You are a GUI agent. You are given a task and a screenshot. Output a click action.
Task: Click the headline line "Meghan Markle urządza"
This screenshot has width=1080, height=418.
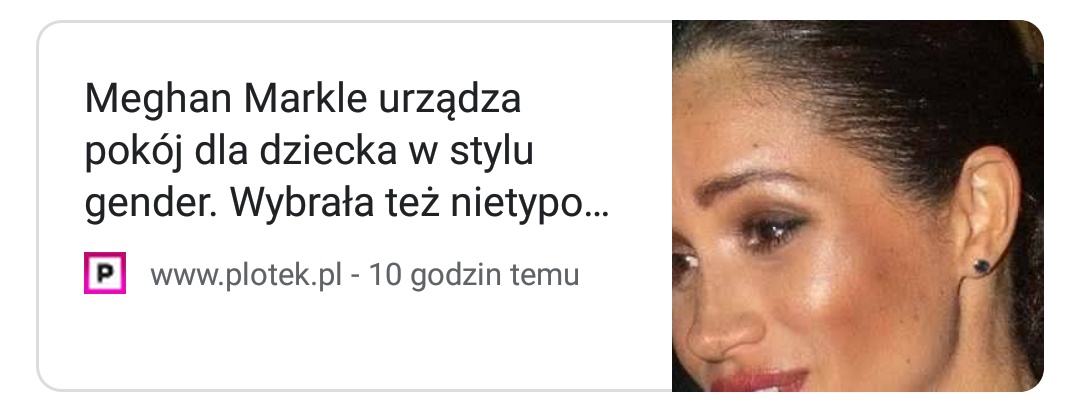302,99
